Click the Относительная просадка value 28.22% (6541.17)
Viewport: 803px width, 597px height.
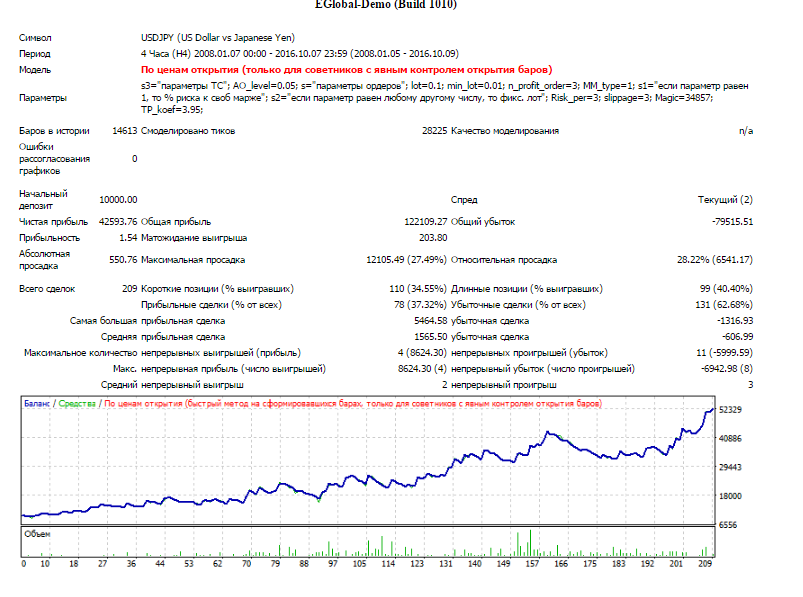tap(715, 260)
